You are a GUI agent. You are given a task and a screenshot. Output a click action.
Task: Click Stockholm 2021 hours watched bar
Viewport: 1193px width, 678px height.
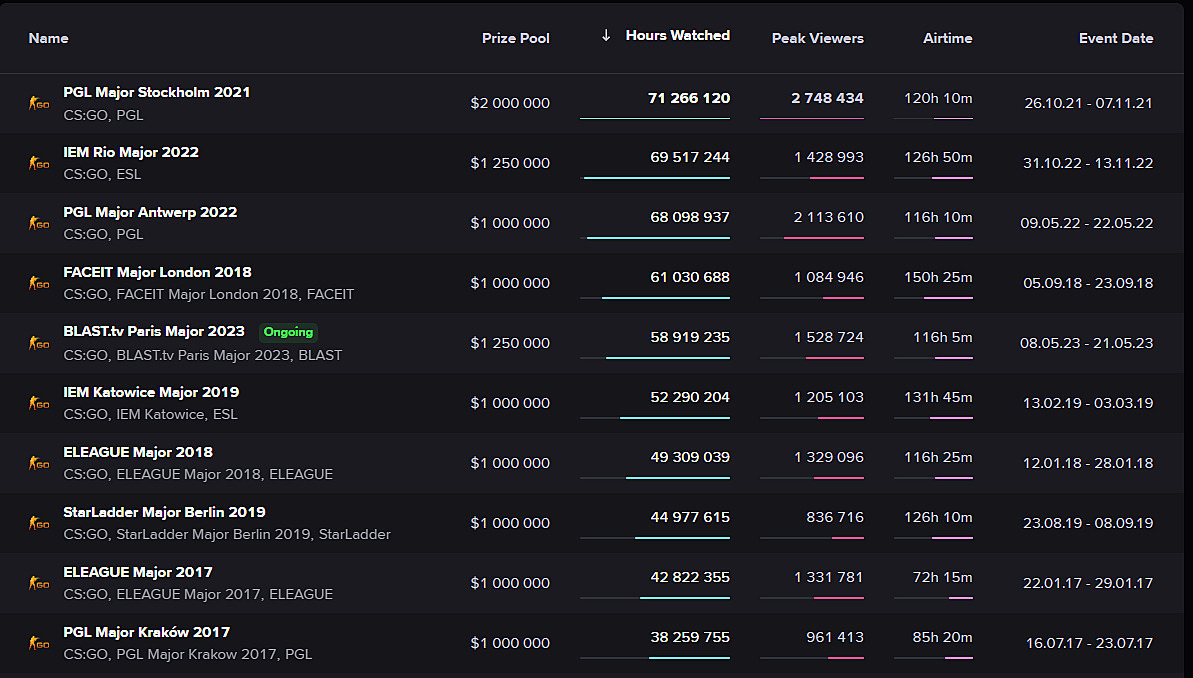point(654,118)
